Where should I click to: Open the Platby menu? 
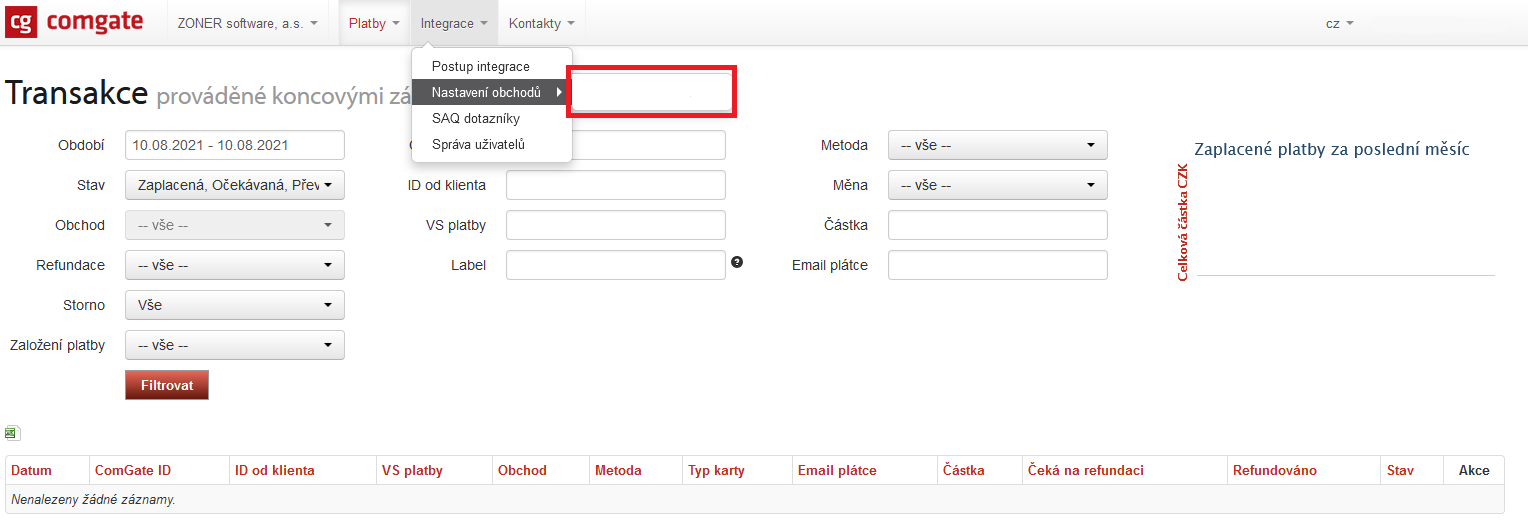[x=374, y=23]
